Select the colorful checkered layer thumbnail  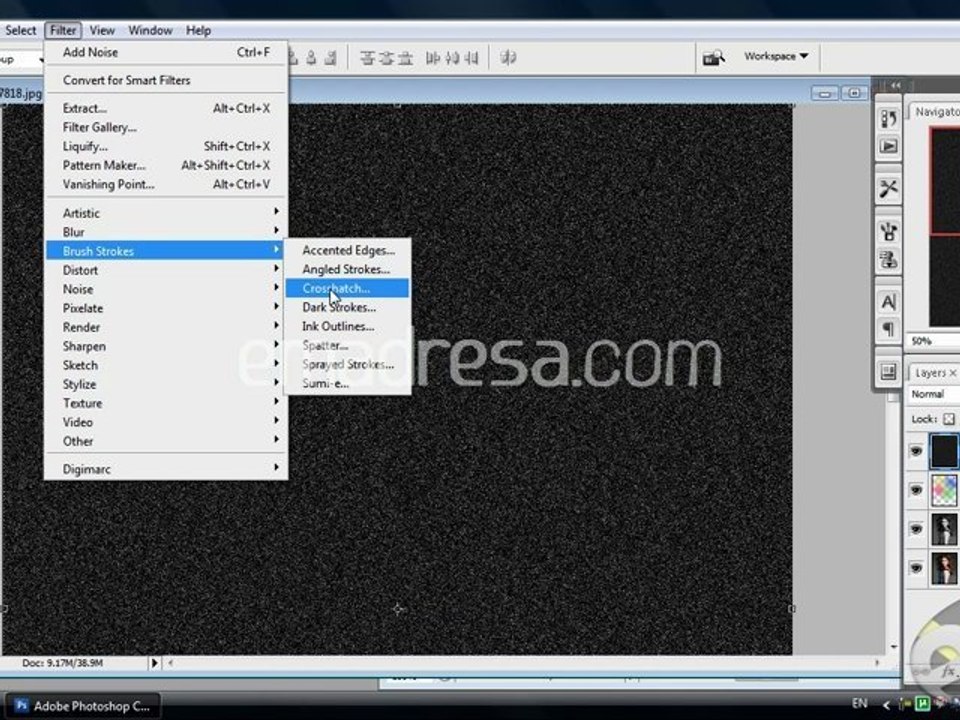pos(945,490)
